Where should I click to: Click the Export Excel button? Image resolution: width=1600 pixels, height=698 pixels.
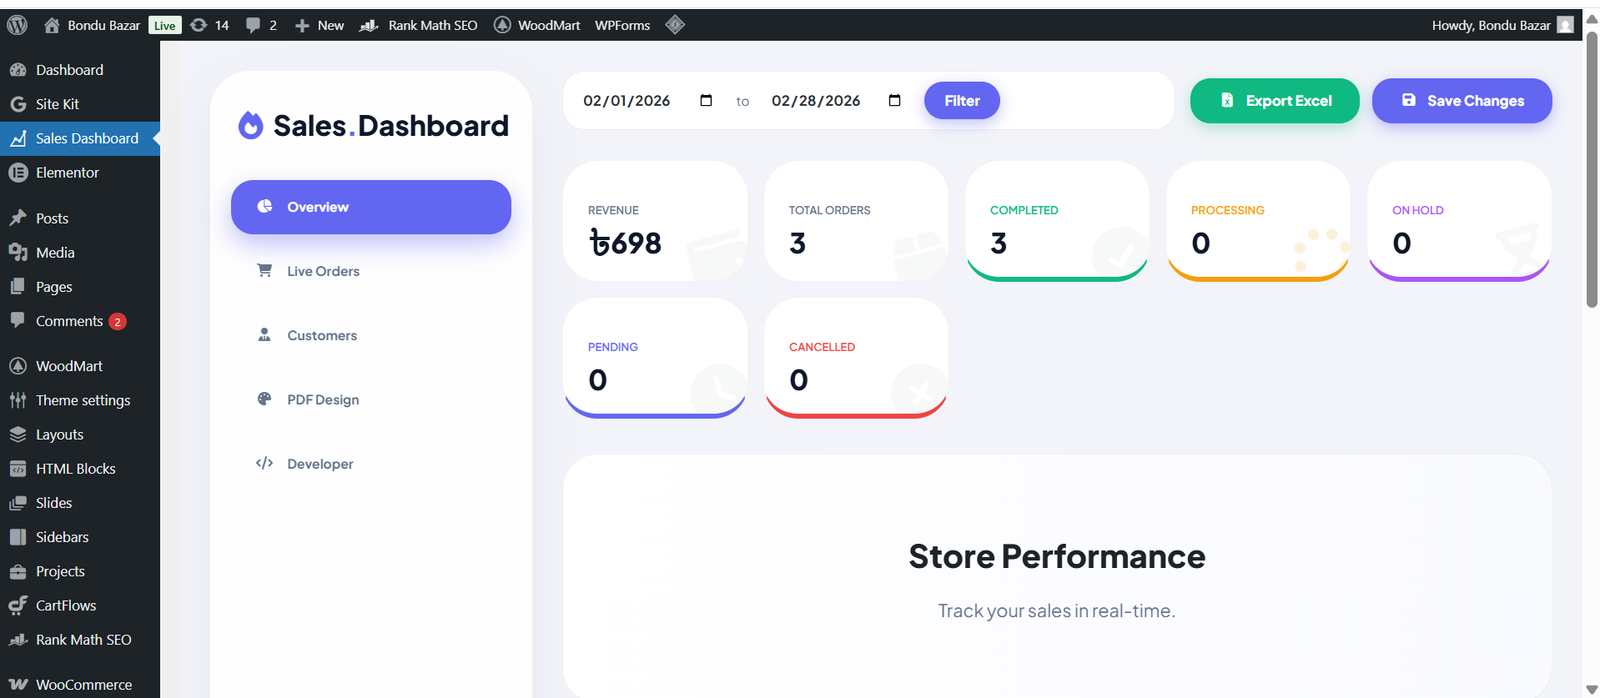[1274, 101]
